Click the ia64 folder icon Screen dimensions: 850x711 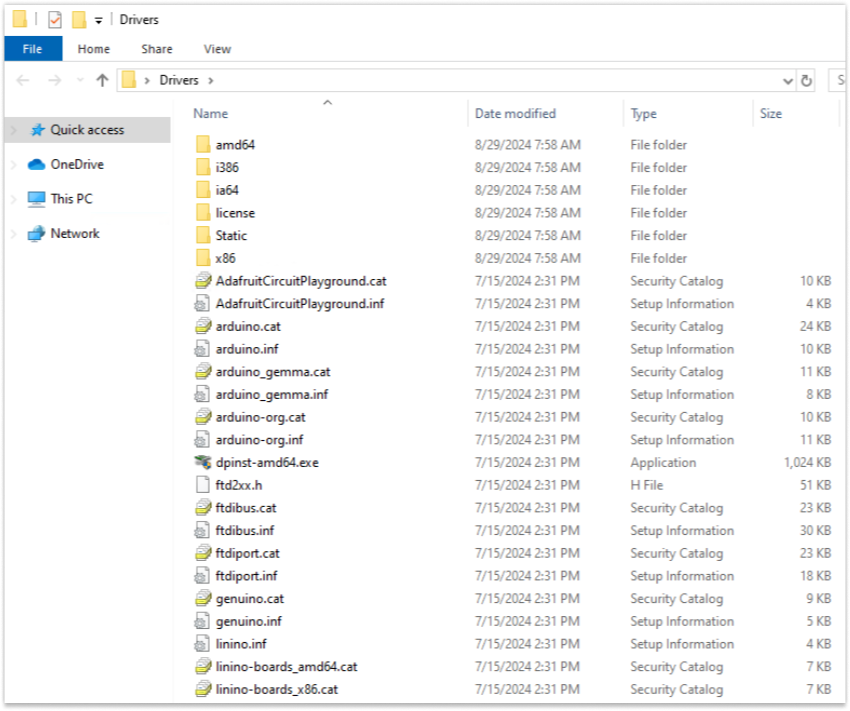203,190
